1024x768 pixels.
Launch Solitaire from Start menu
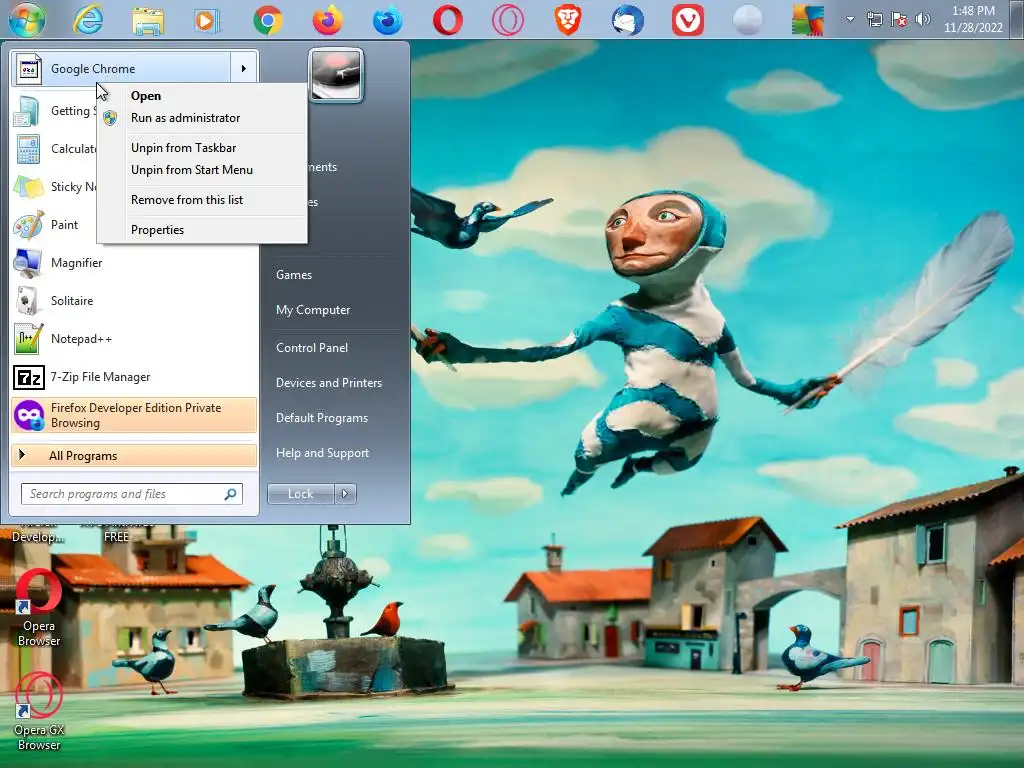pos(135,300)
